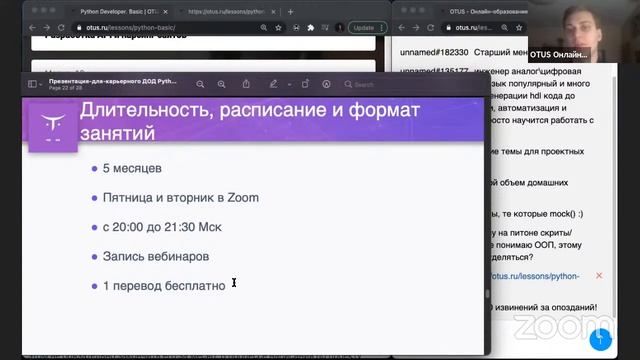Go forward in the left Chrome window
This screenshot has height=360, width=640.
coord(47,27)
